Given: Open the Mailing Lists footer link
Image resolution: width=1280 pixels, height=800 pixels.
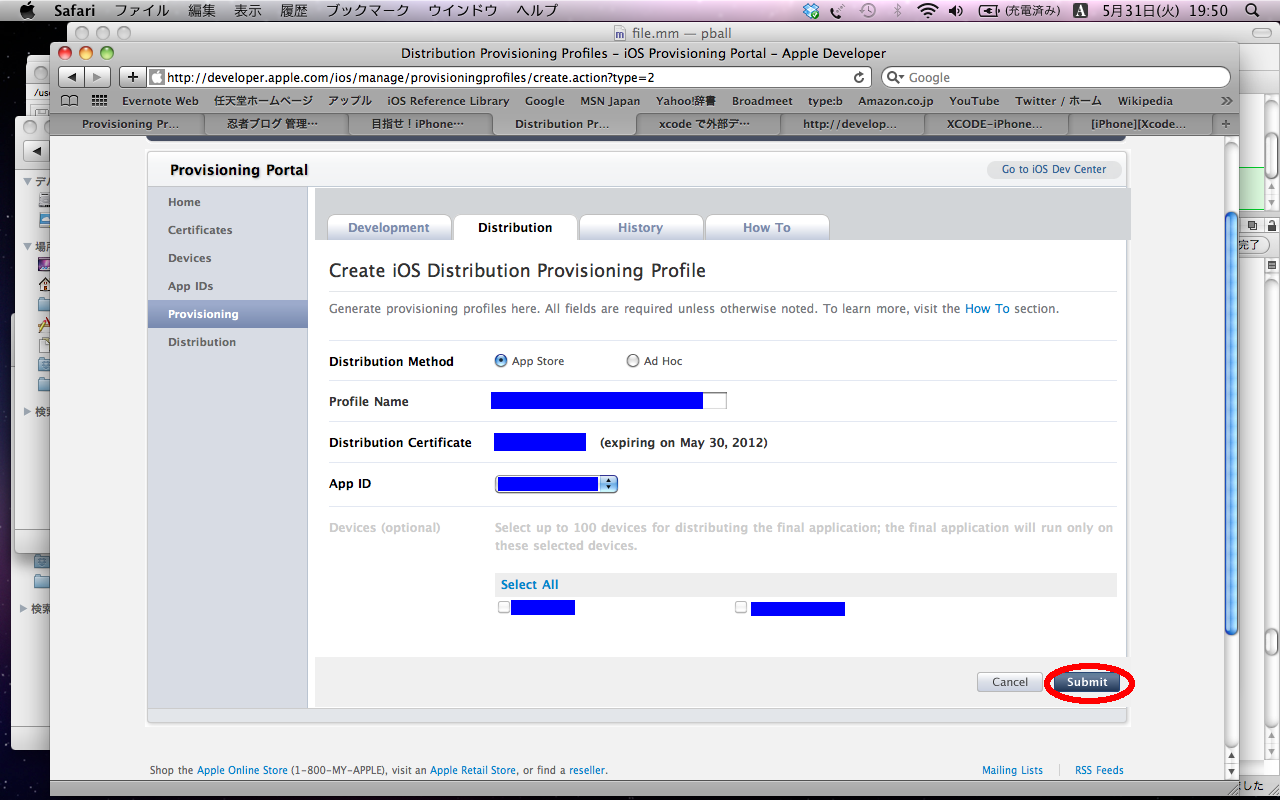Looking at the screenshot, I should [x=1012, y=771].
